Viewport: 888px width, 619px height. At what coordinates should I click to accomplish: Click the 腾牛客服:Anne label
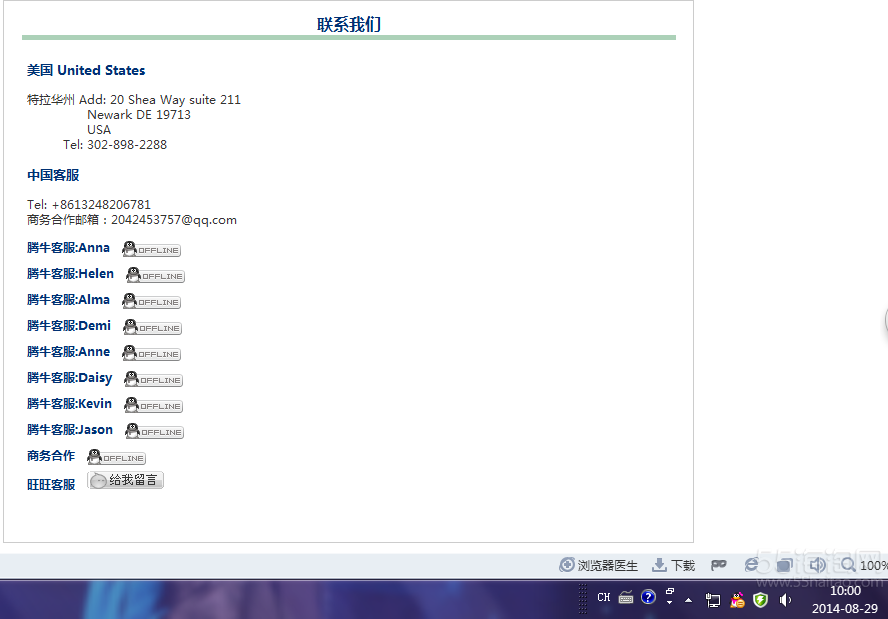[69, 352]
